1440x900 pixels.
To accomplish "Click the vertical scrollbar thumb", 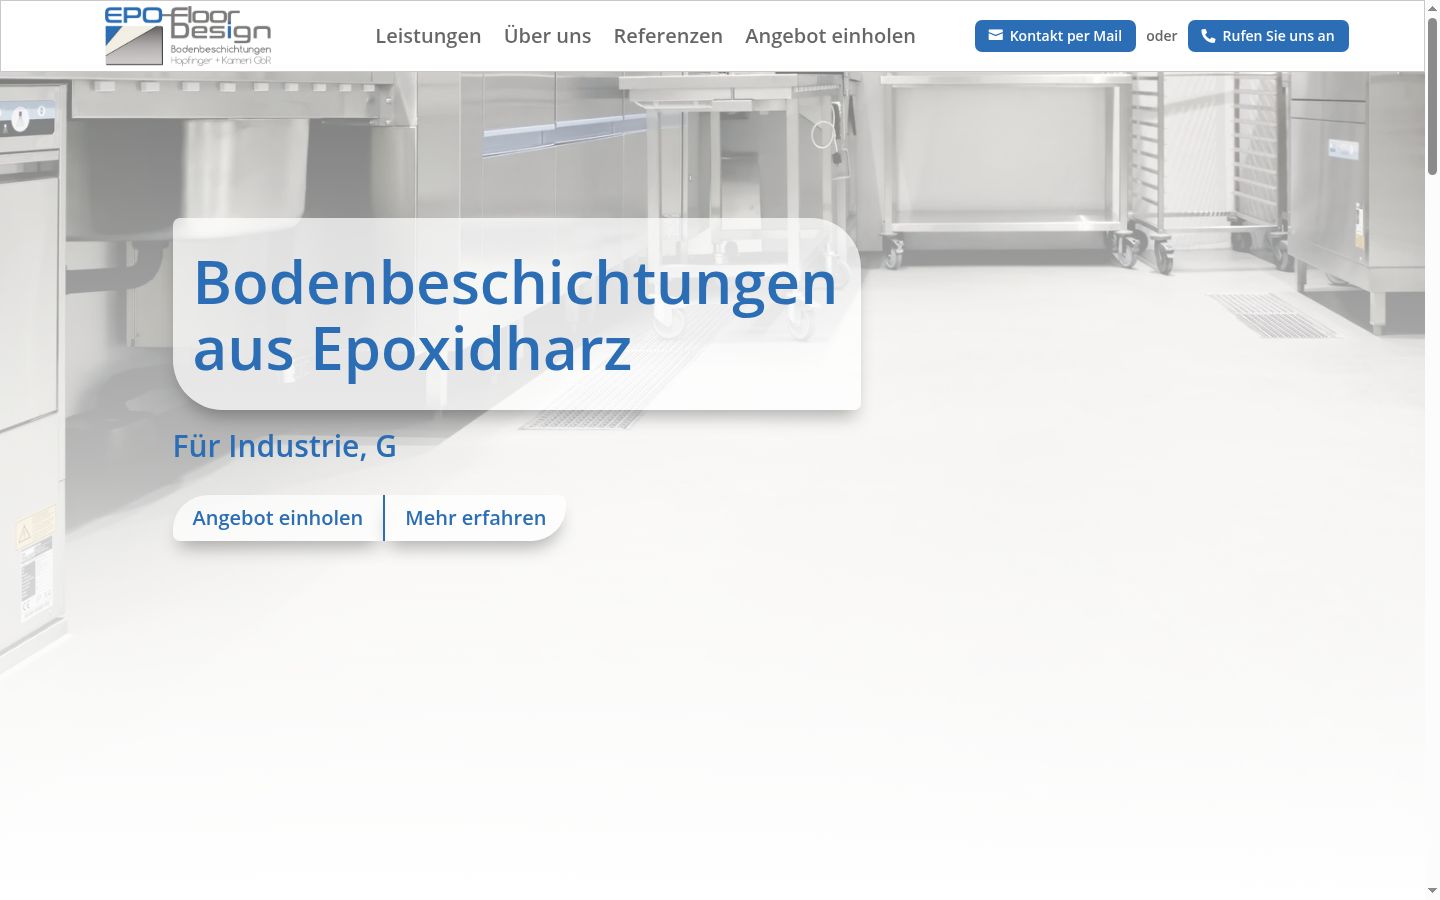I will click(1432, 96).
